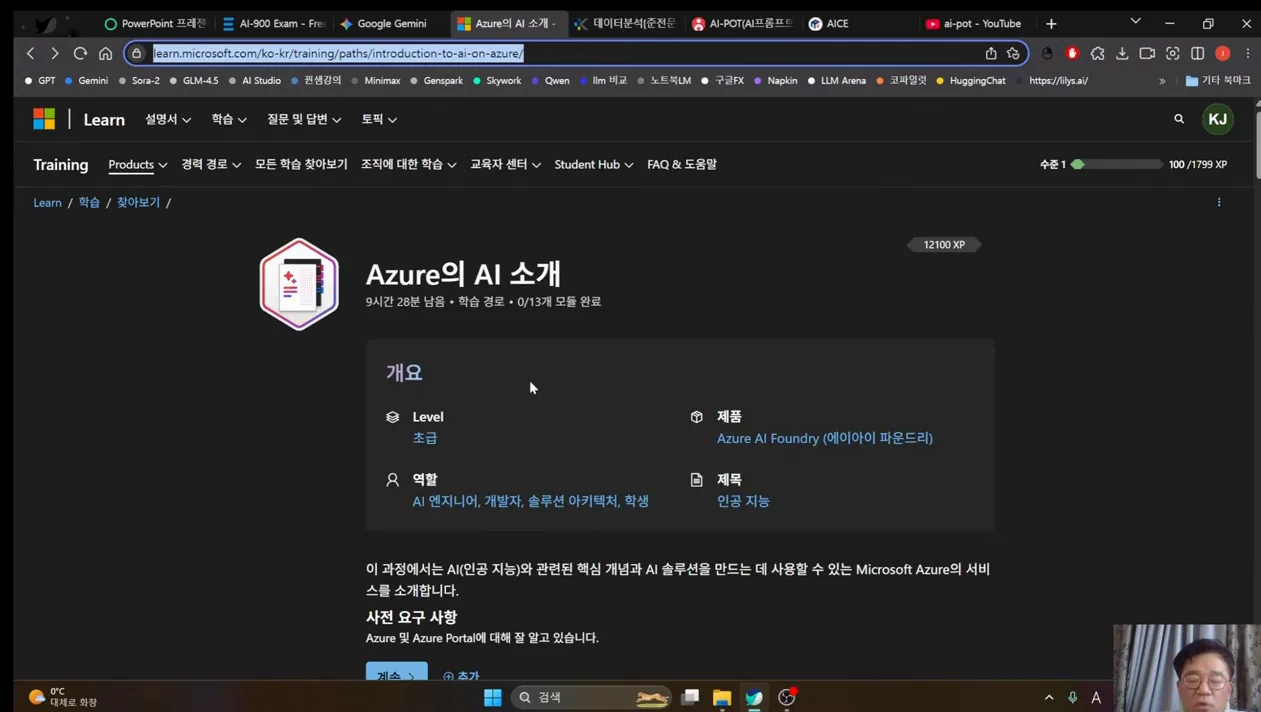This screenshot has width=1261, height=712.
Task: Open the new tab plus button
Action: [x=1051, y=23]
